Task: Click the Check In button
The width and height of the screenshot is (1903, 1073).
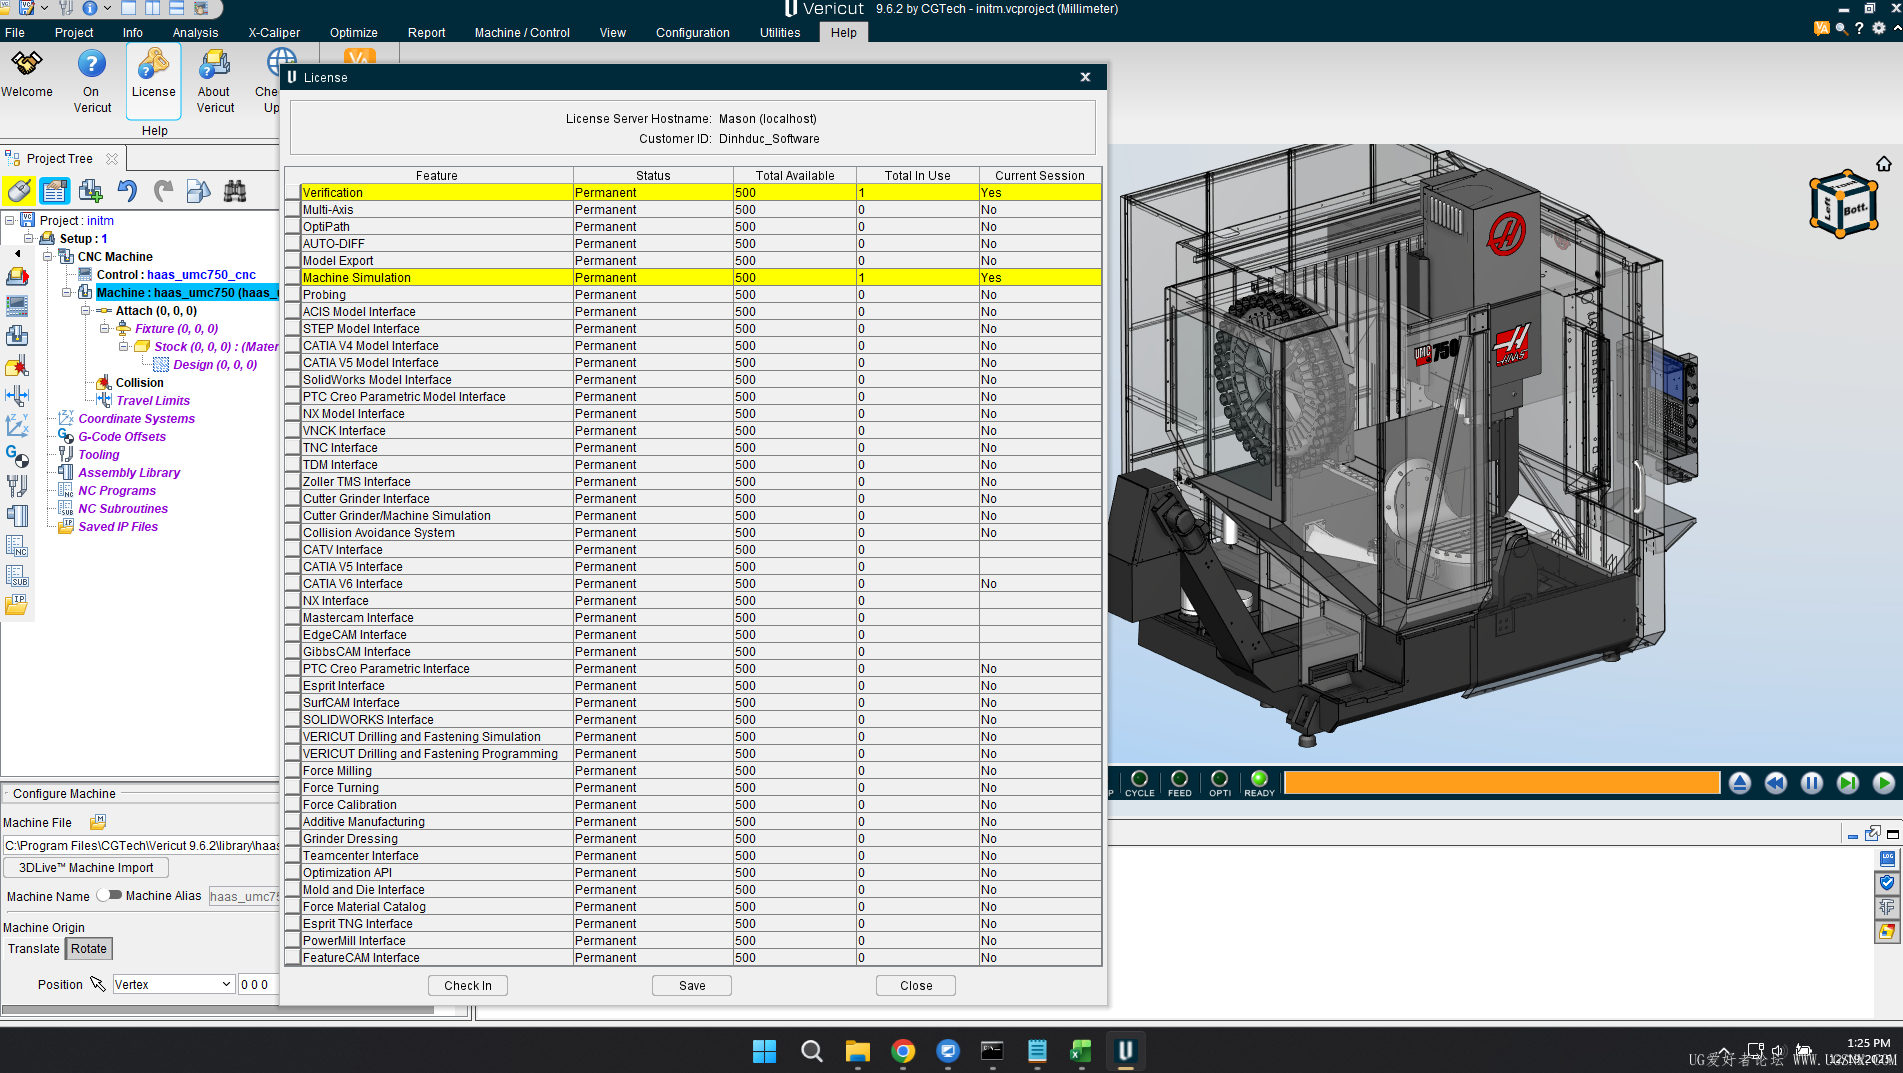Action: (x=468, y=985)
